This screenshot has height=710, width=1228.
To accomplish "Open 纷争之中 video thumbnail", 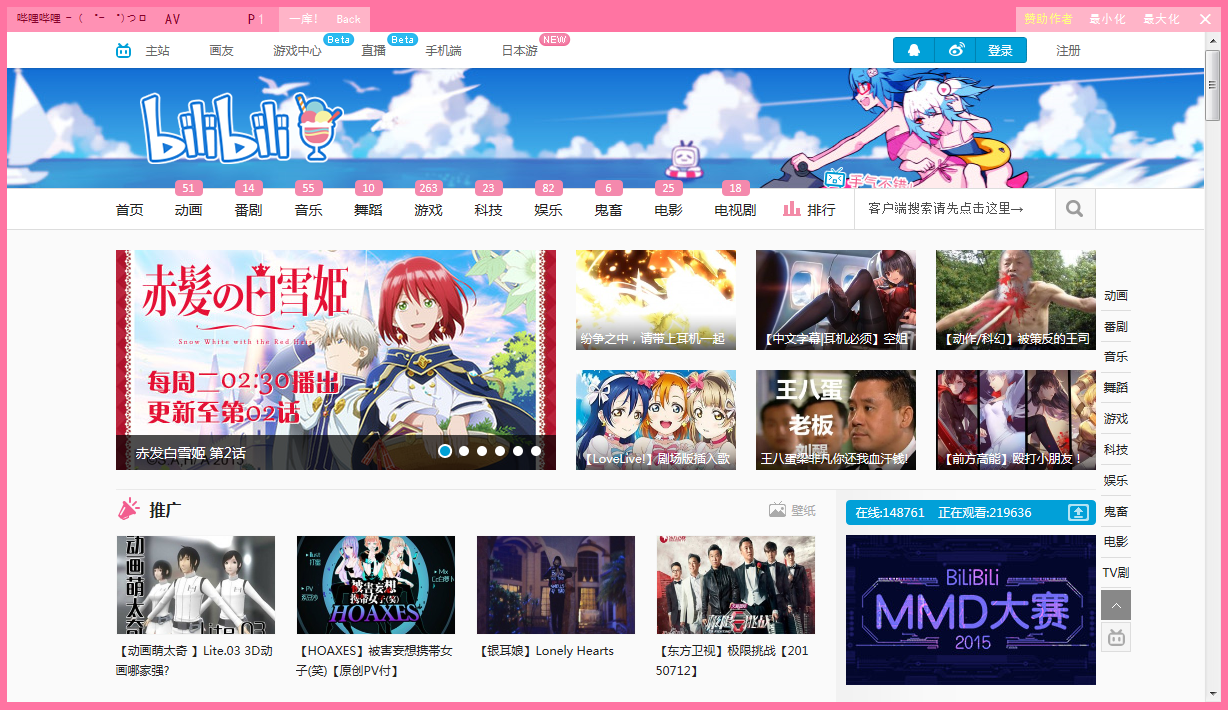I will [656, 300].
